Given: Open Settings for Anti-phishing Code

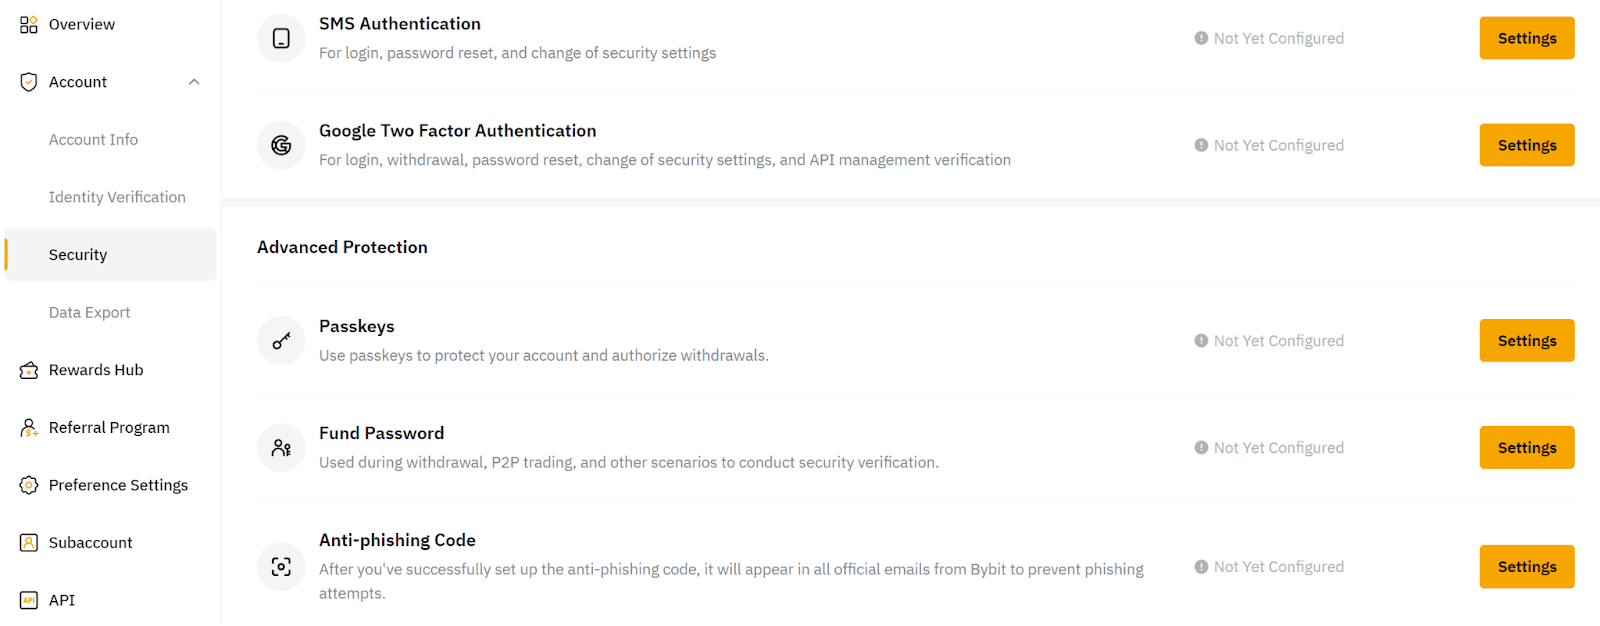Looking at the screenshot, I should pos(1526,566).
